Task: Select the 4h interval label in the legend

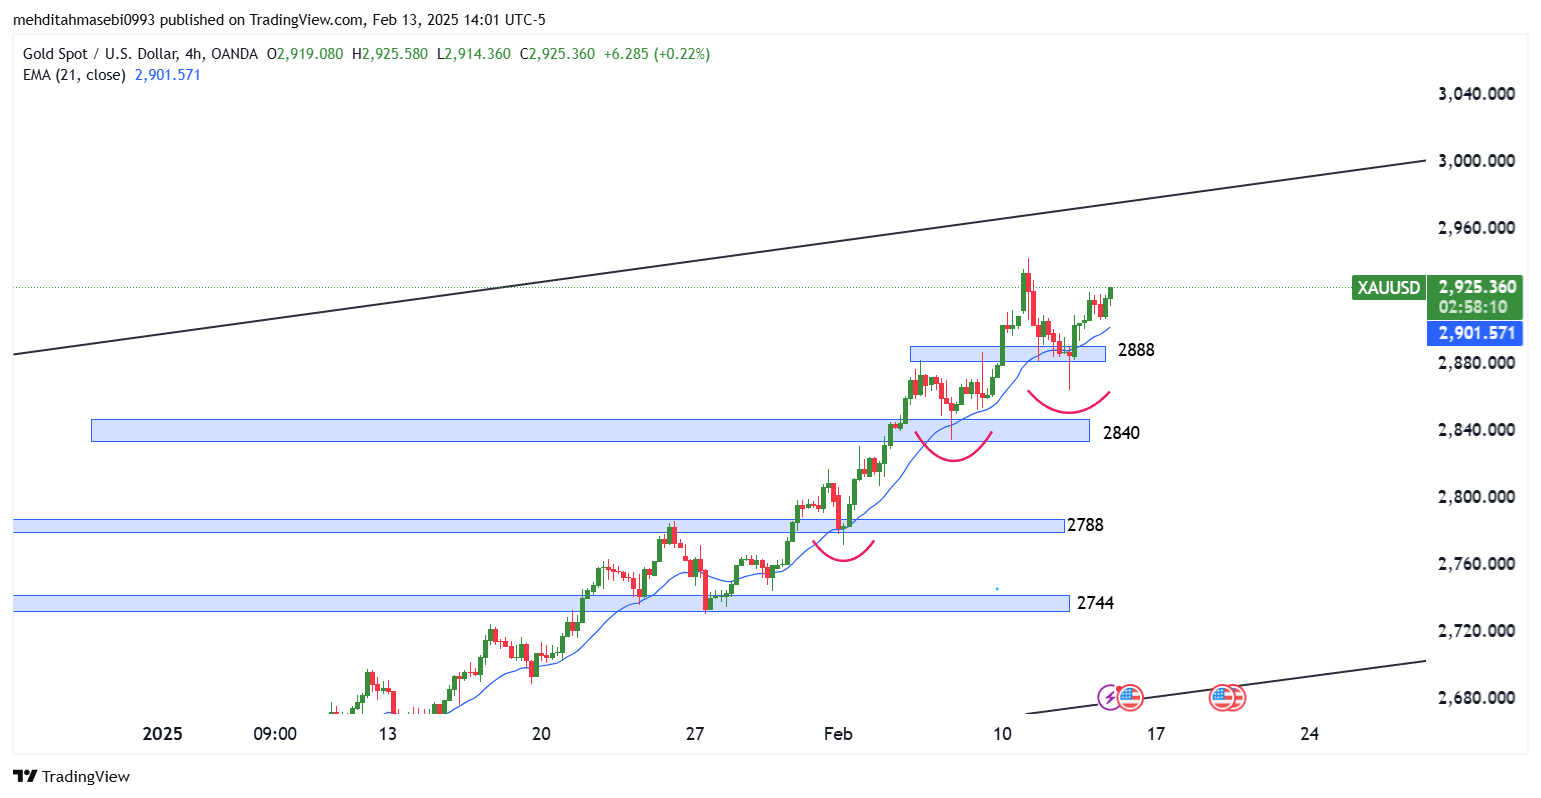Action: (x=194, y=54)
